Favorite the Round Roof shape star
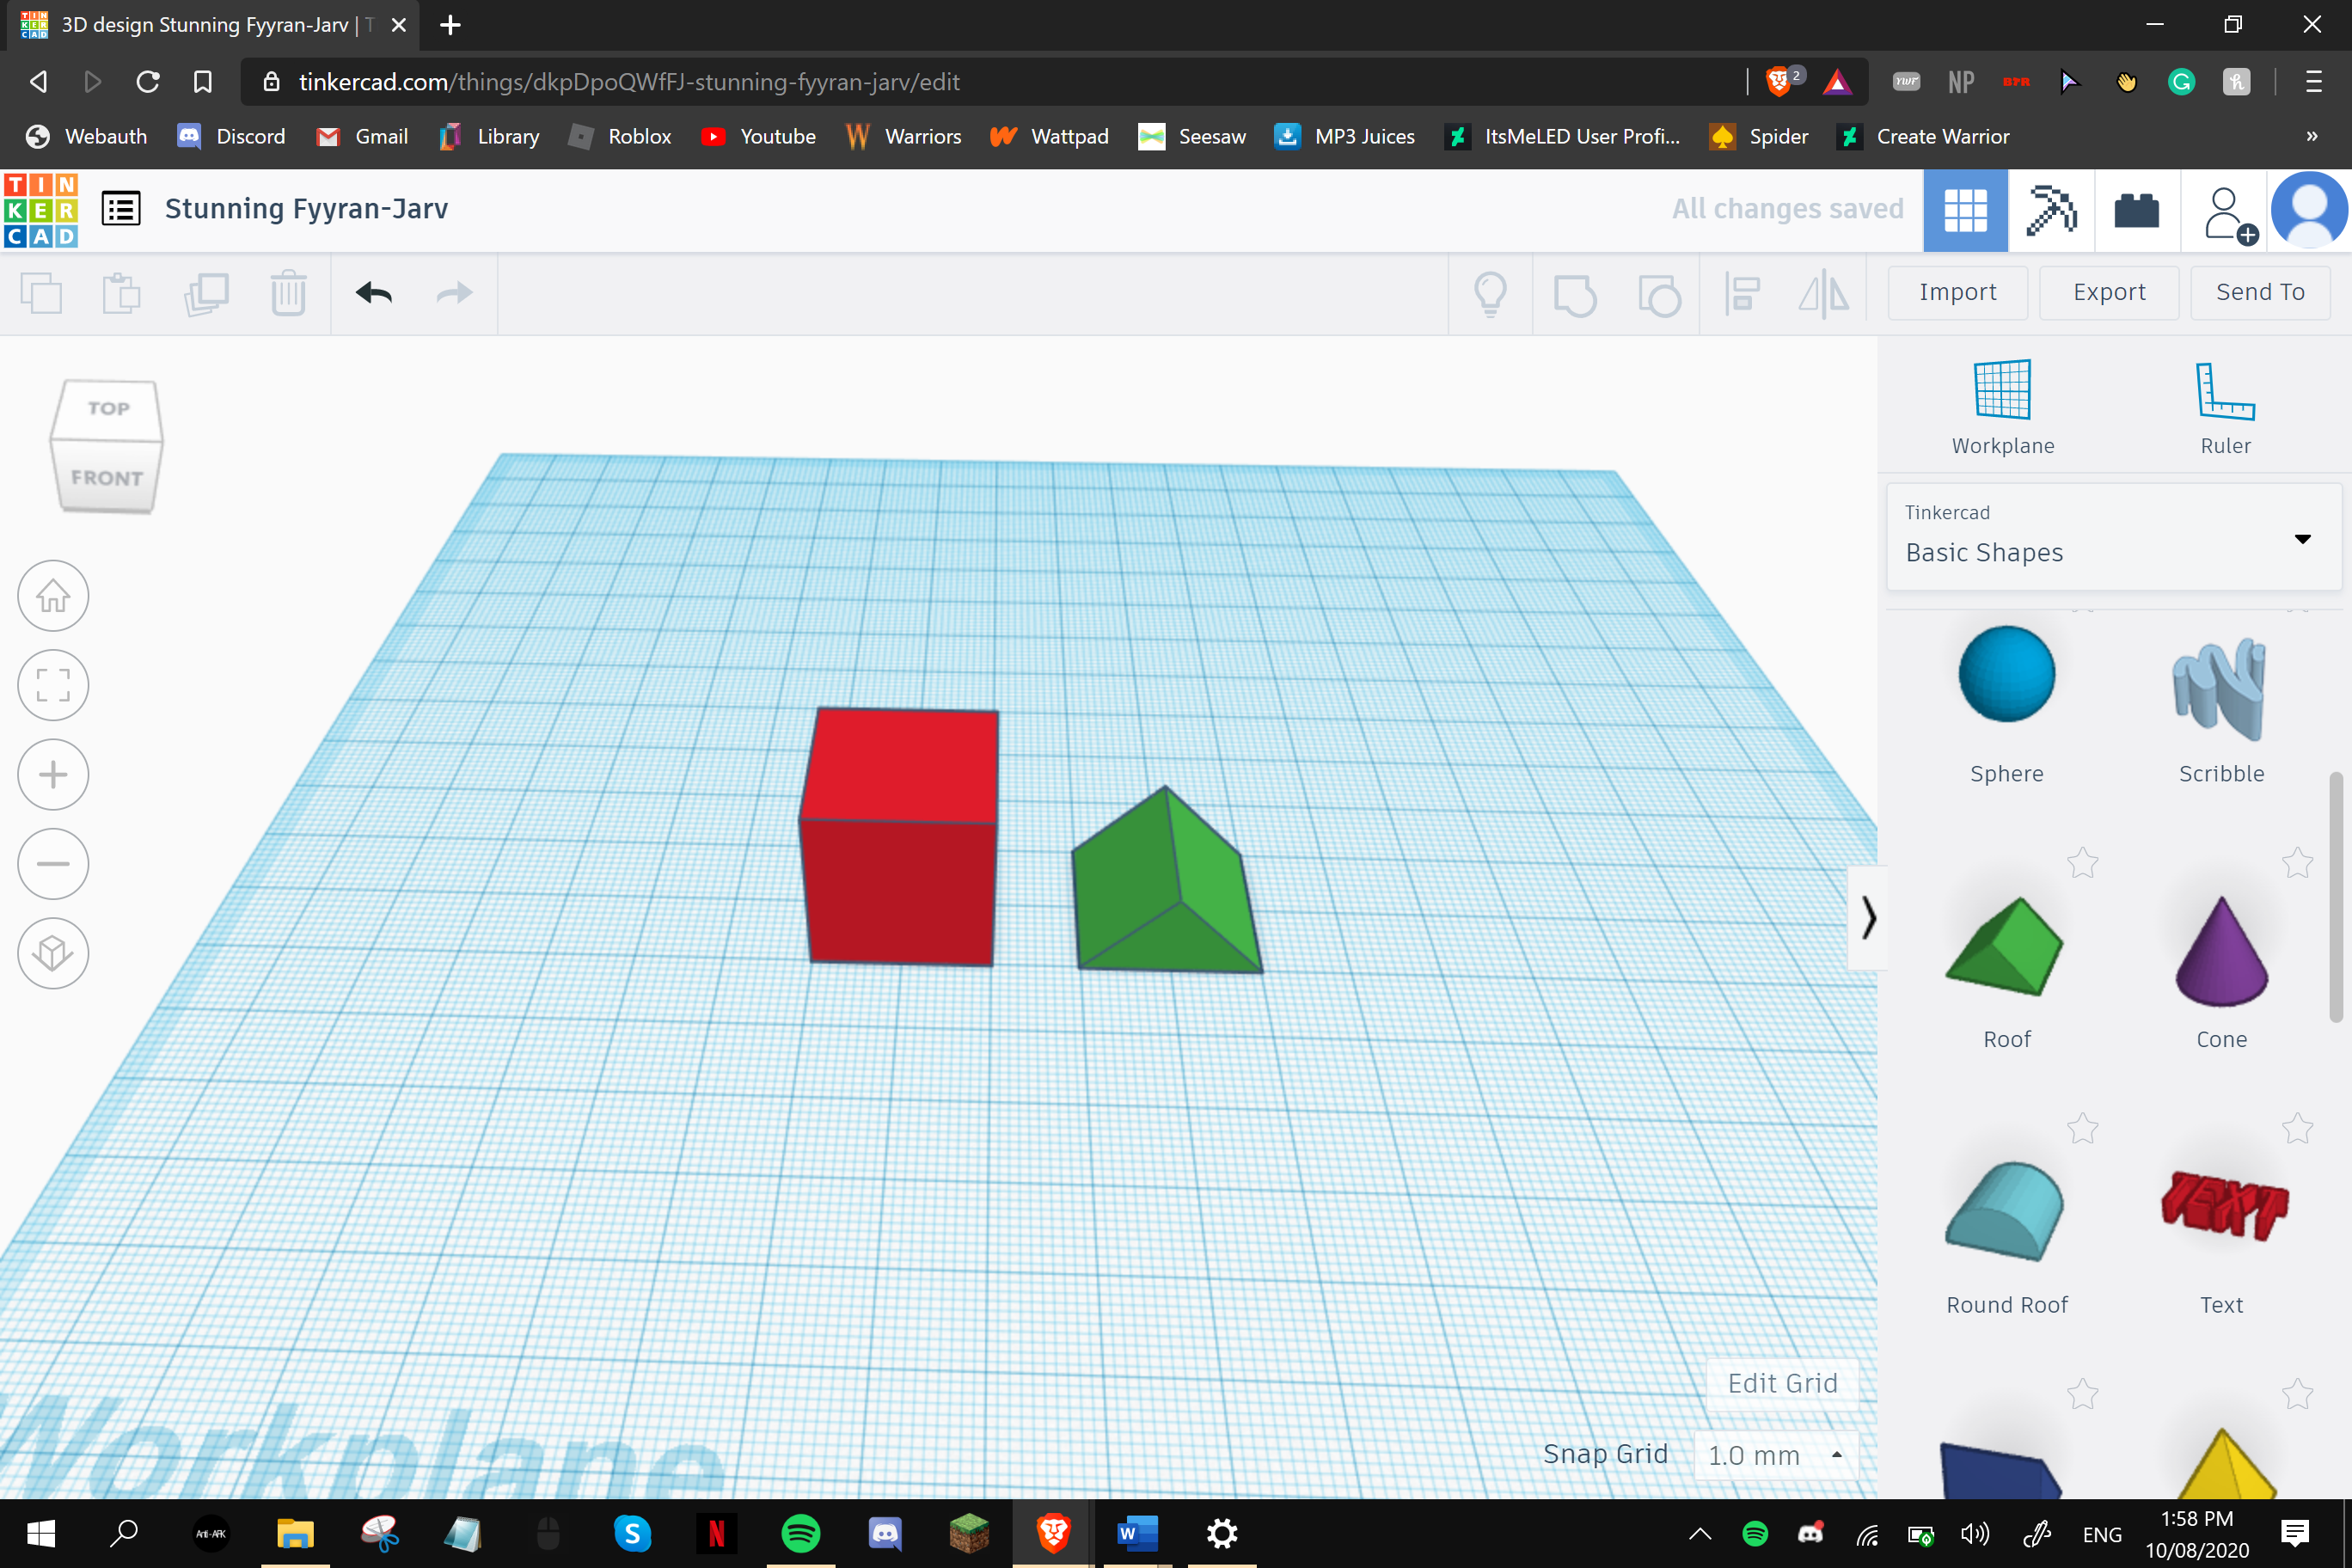This screenshot has height=1568, width=2352. 2083,1128
